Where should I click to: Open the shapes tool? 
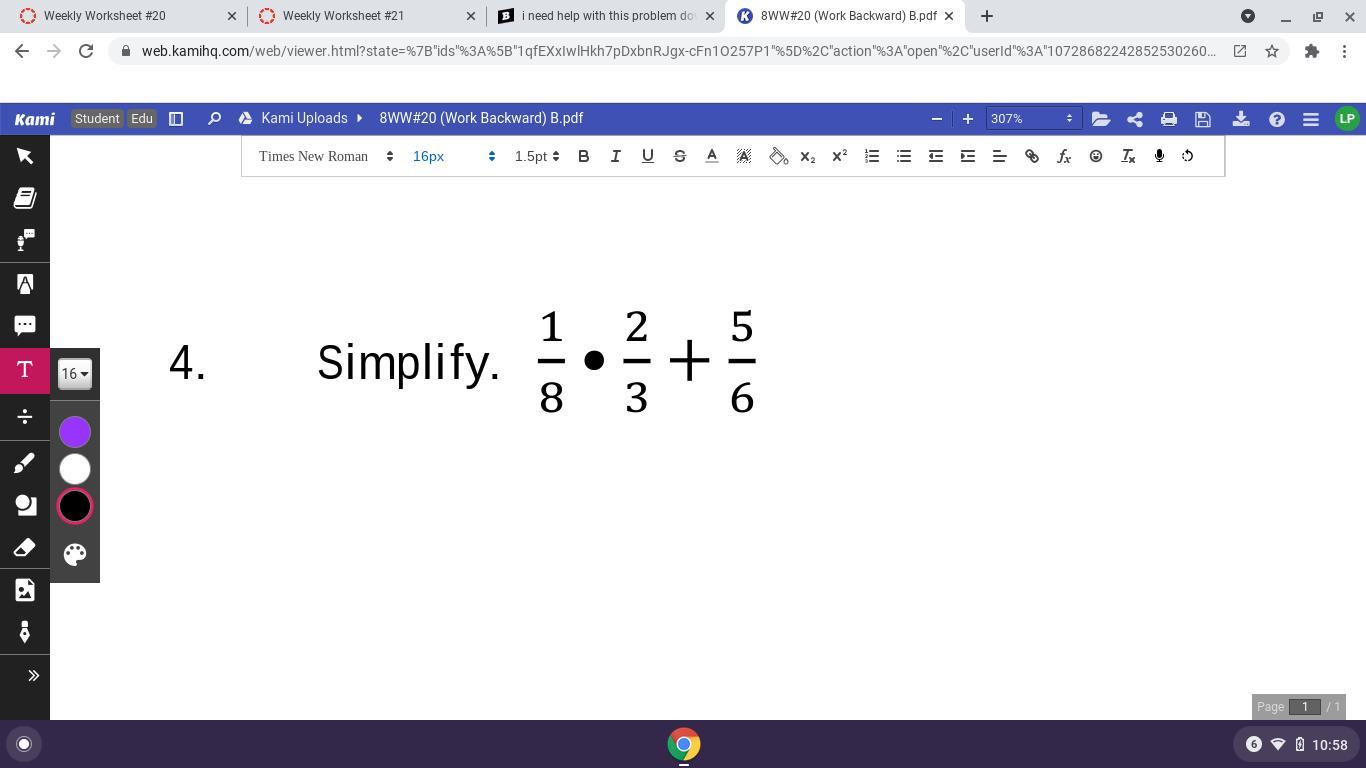tap(25, 505)
